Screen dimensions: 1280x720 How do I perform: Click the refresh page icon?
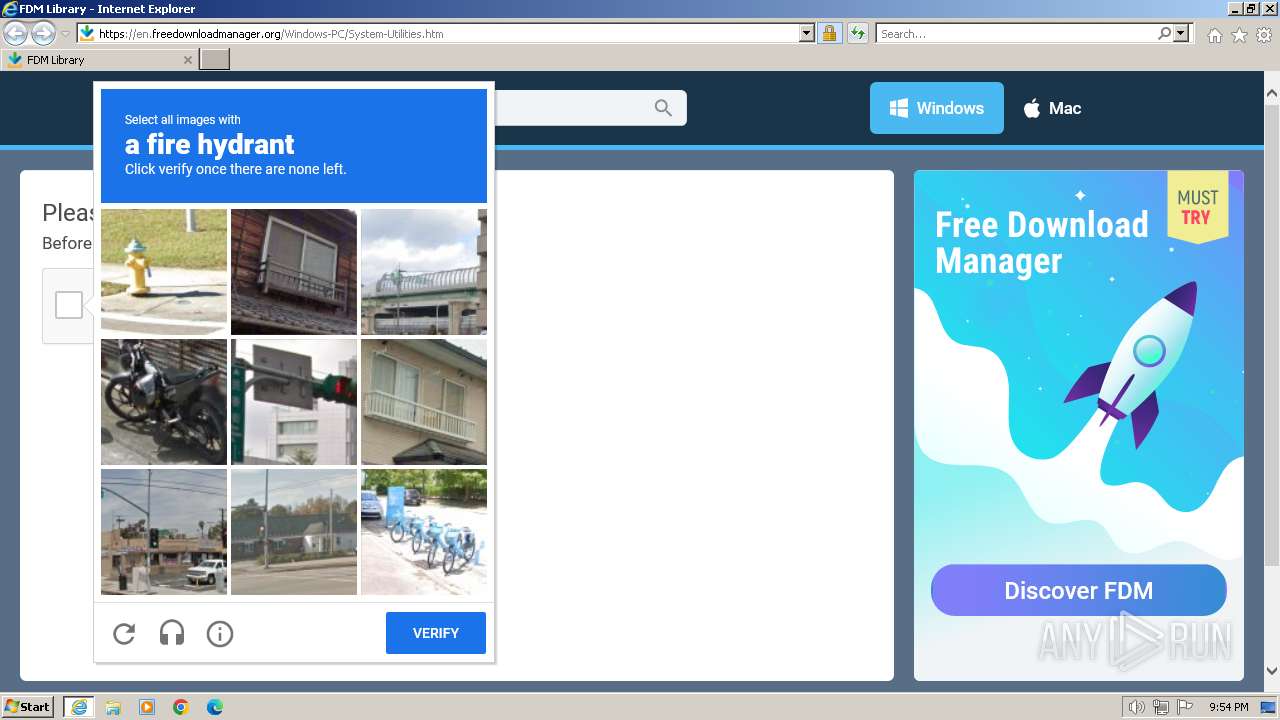point(857,33)
